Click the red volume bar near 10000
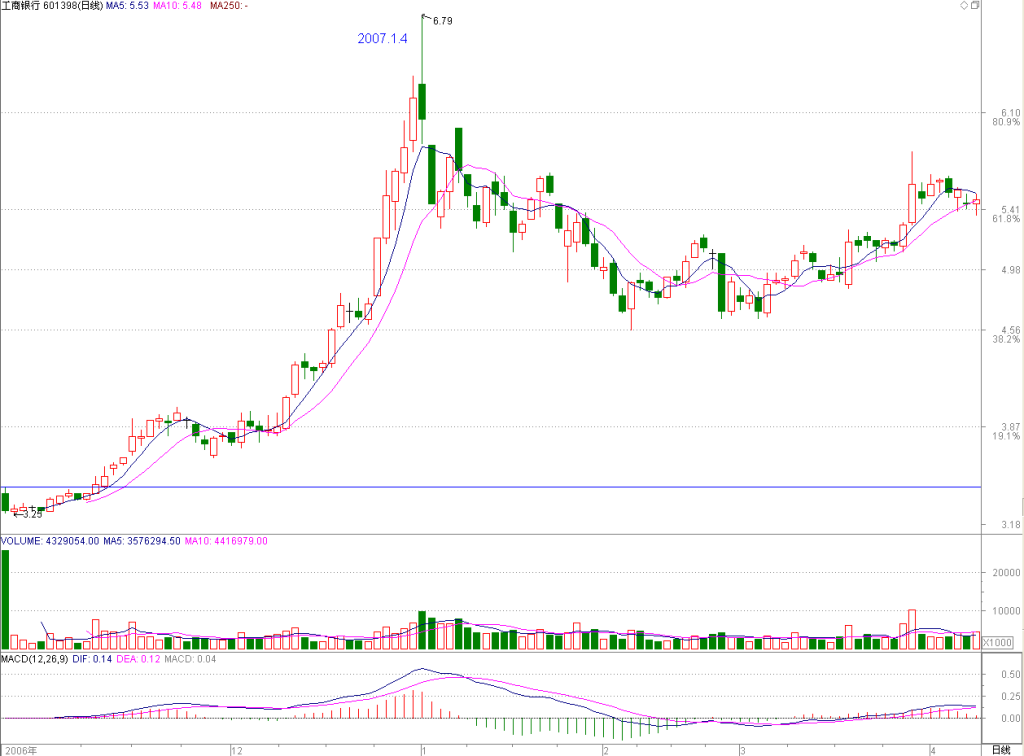 point(912,629)
